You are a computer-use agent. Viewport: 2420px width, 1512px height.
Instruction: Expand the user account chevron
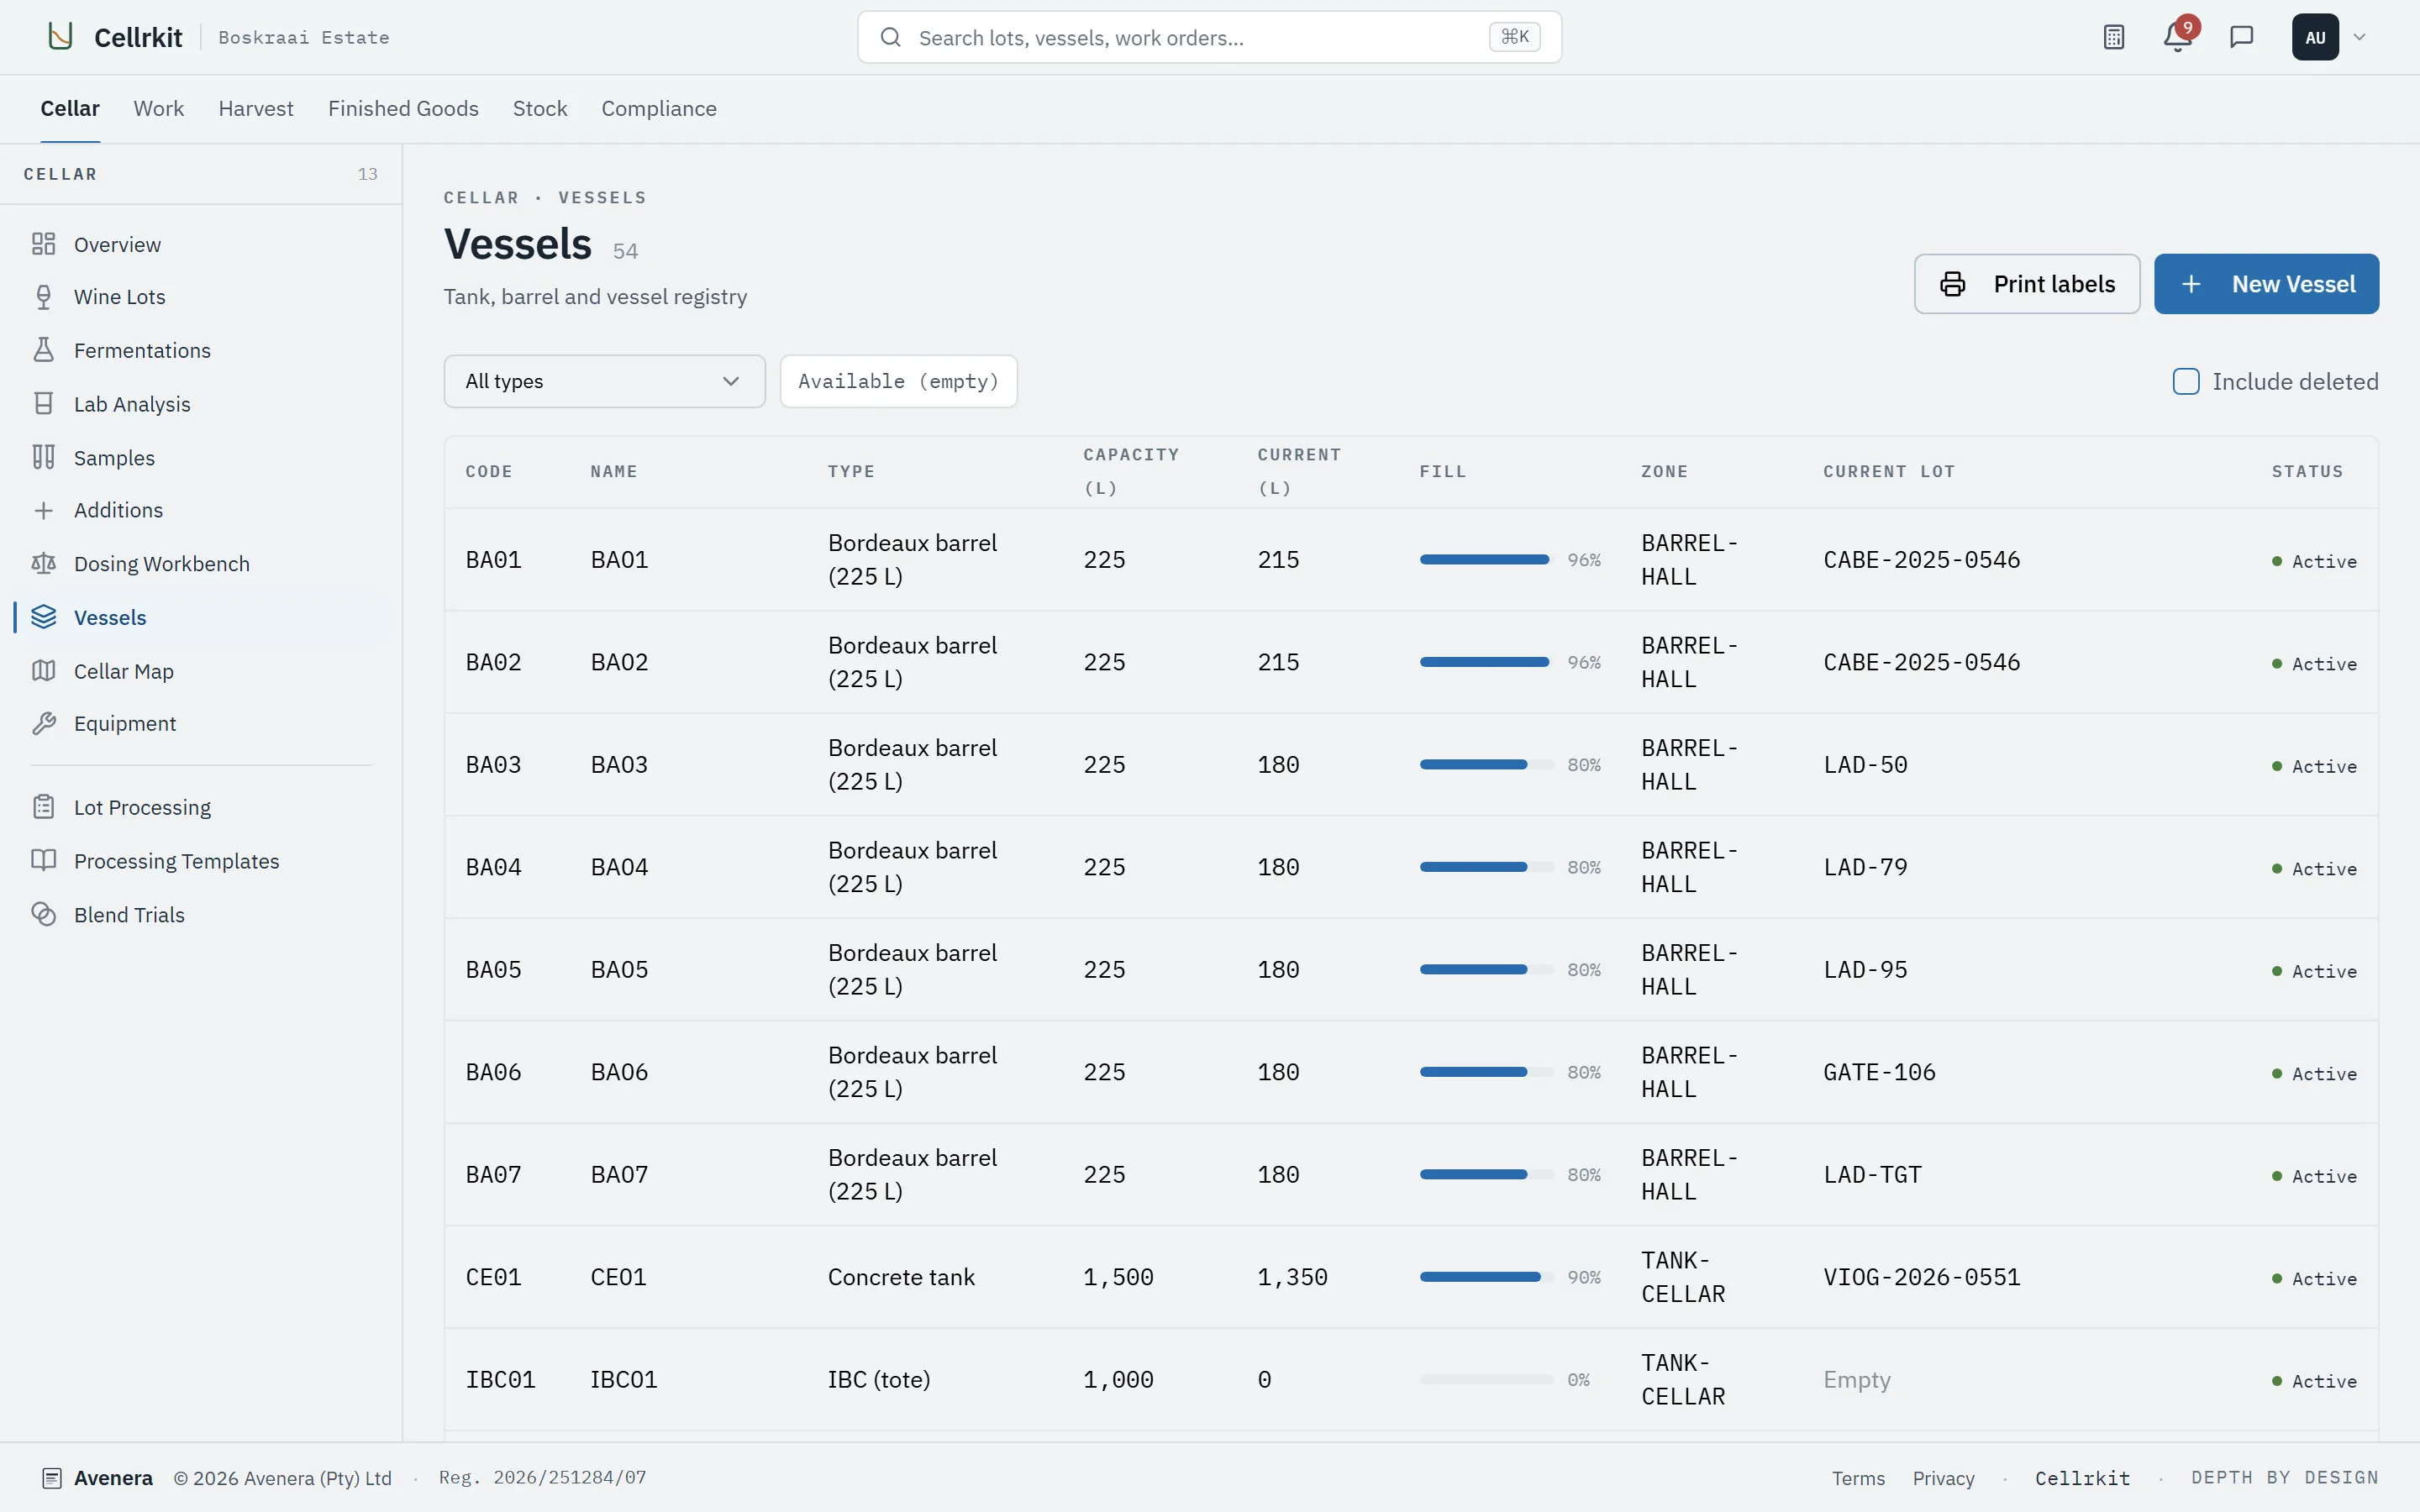point(2359,37)
